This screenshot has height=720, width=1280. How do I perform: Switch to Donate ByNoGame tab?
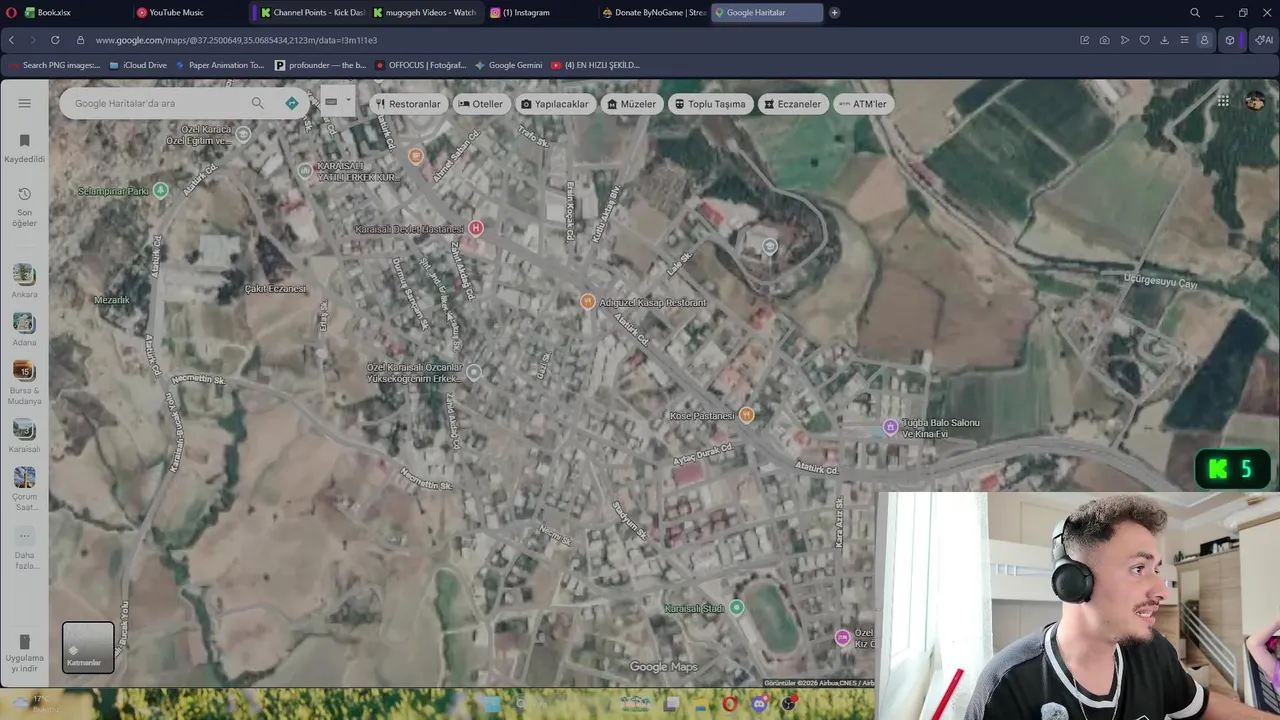coord(654,13)
